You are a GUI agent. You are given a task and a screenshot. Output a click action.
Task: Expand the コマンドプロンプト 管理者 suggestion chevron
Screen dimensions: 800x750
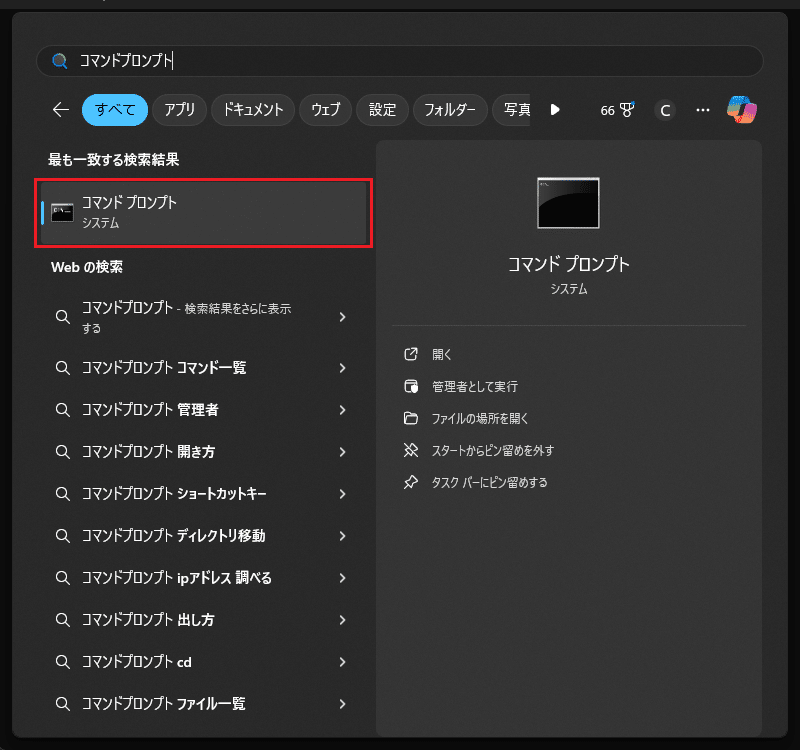point(345,410)
